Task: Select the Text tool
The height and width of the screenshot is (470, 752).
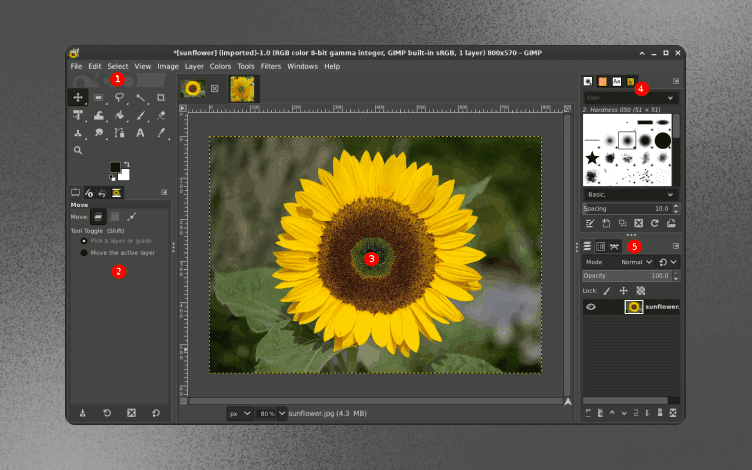Action: [140, 132]
